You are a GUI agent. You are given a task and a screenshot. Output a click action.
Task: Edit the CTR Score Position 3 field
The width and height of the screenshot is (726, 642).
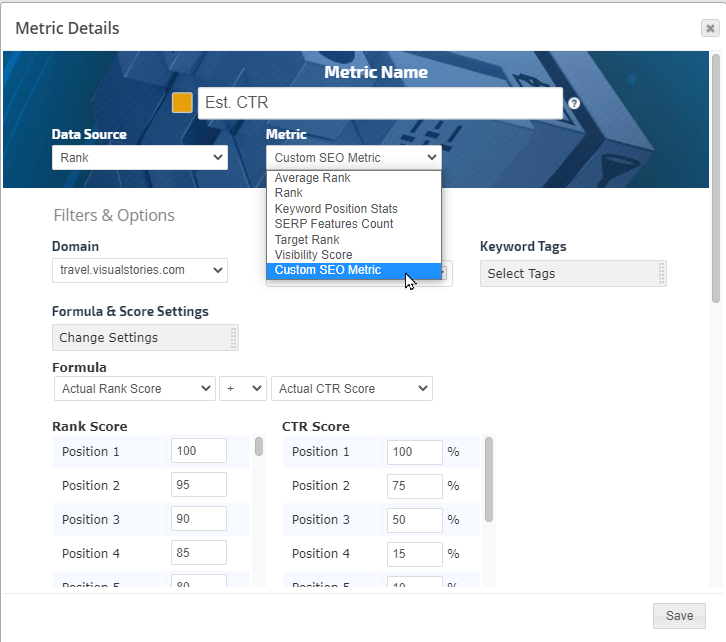414,520
